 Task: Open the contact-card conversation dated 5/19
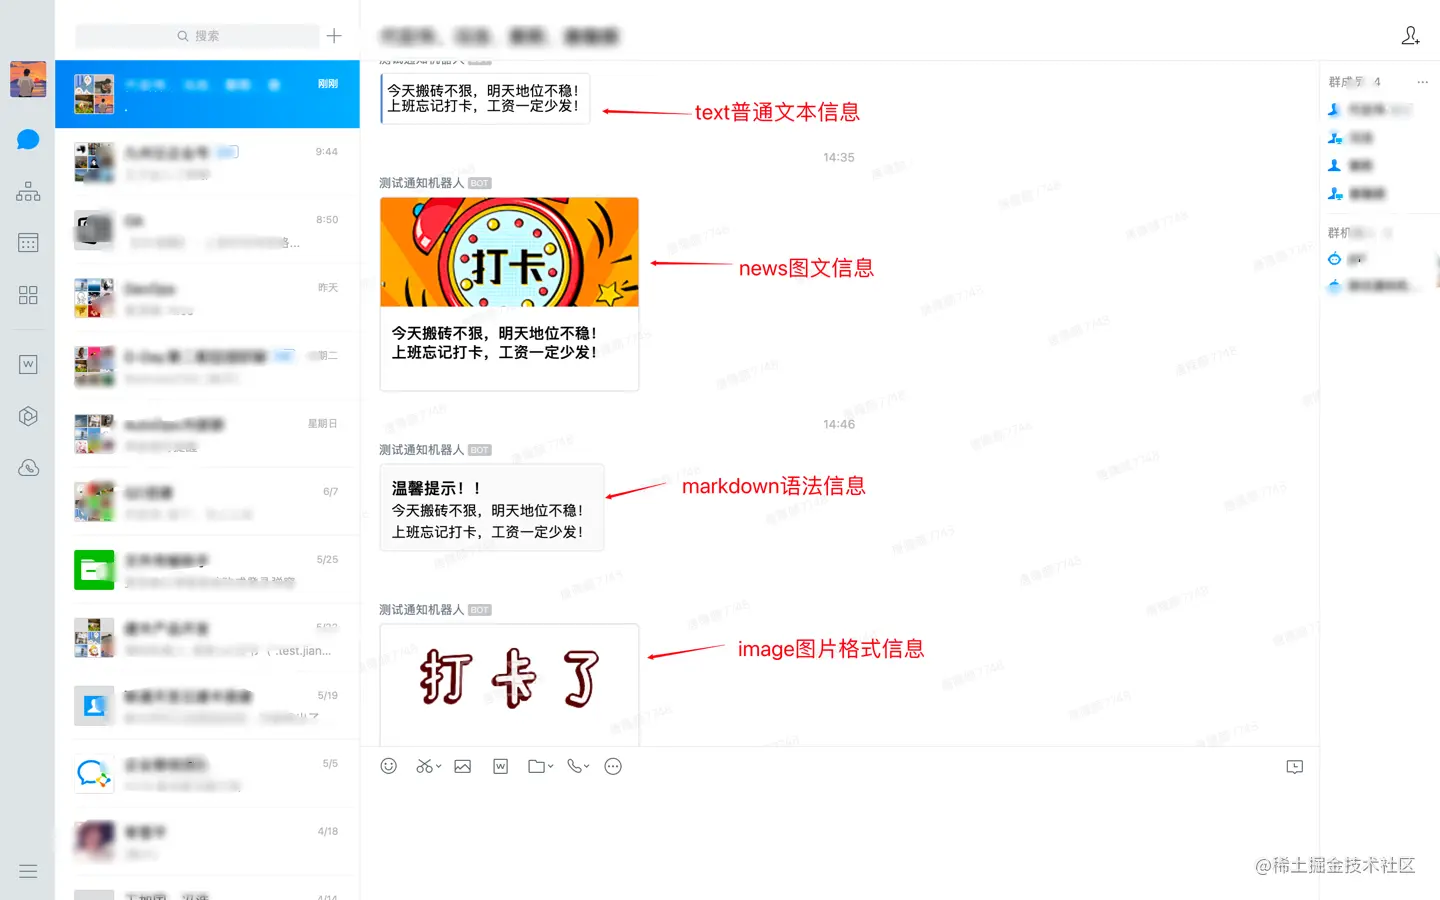[207, 706]
